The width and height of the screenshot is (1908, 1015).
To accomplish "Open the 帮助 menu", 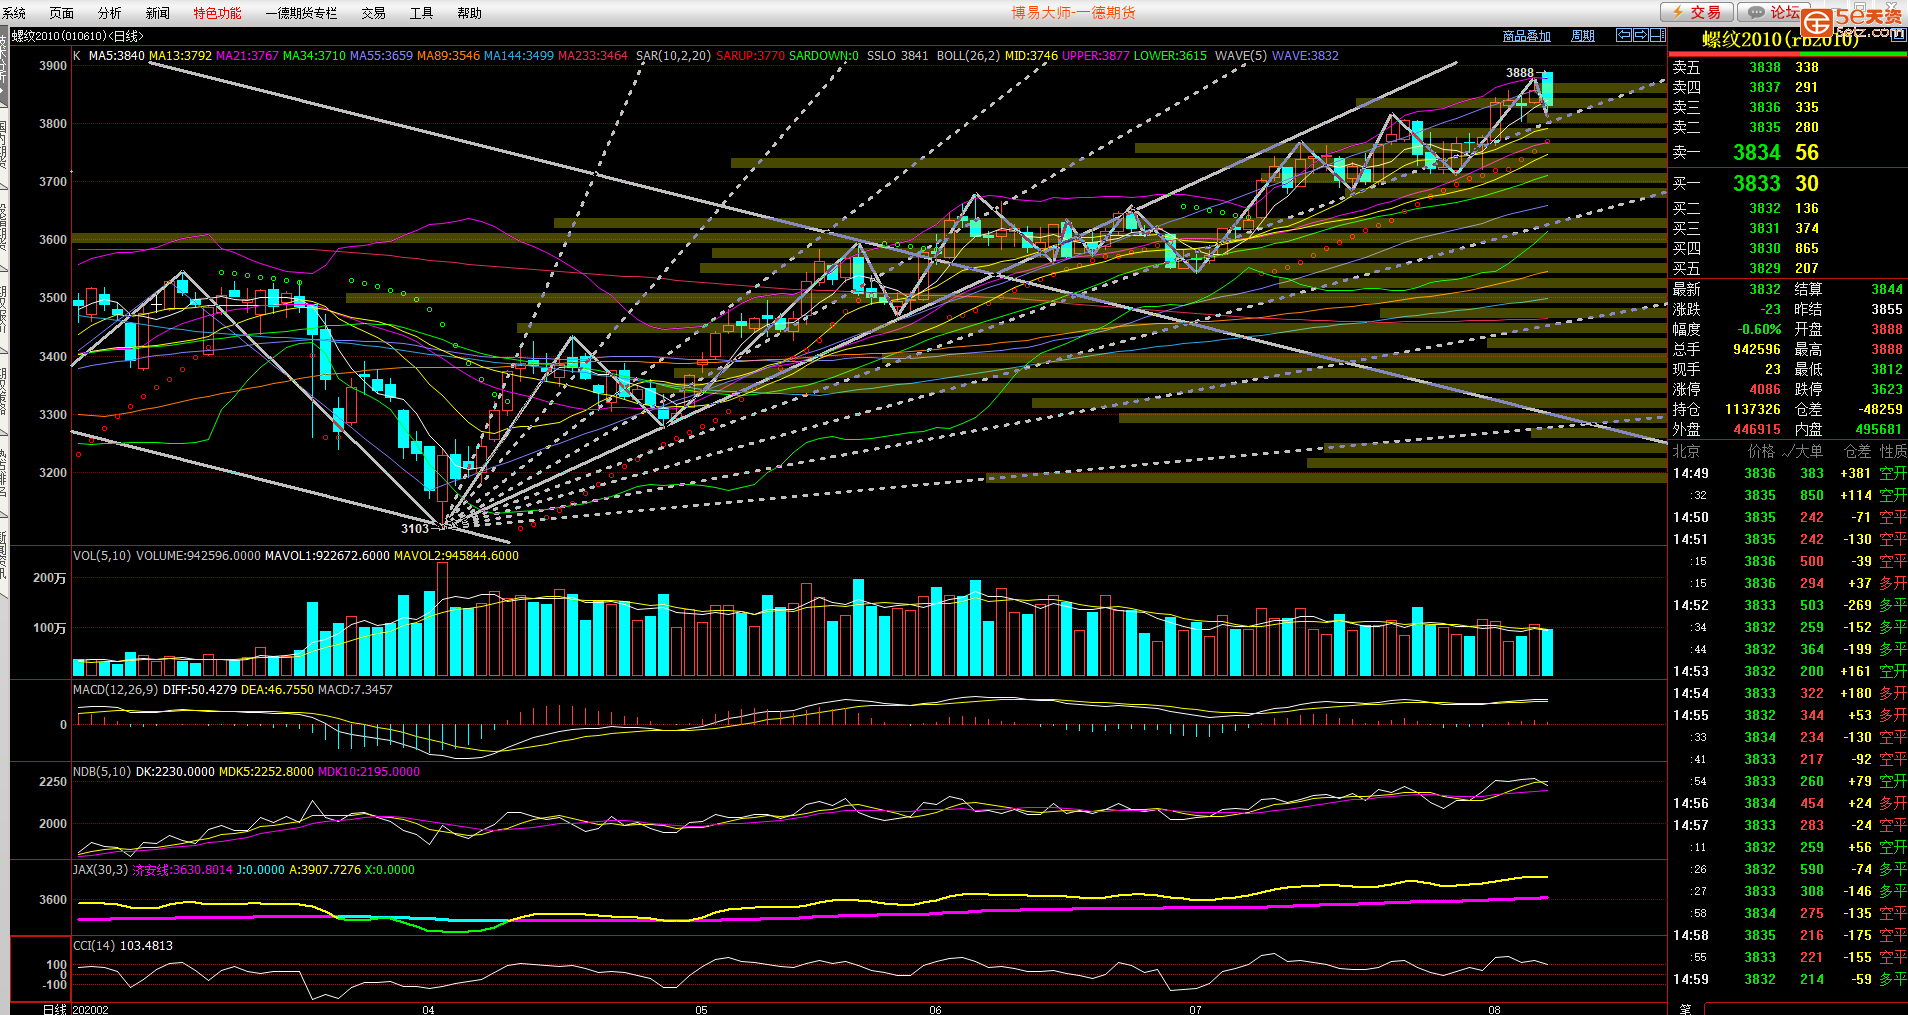I will point(470,13).
